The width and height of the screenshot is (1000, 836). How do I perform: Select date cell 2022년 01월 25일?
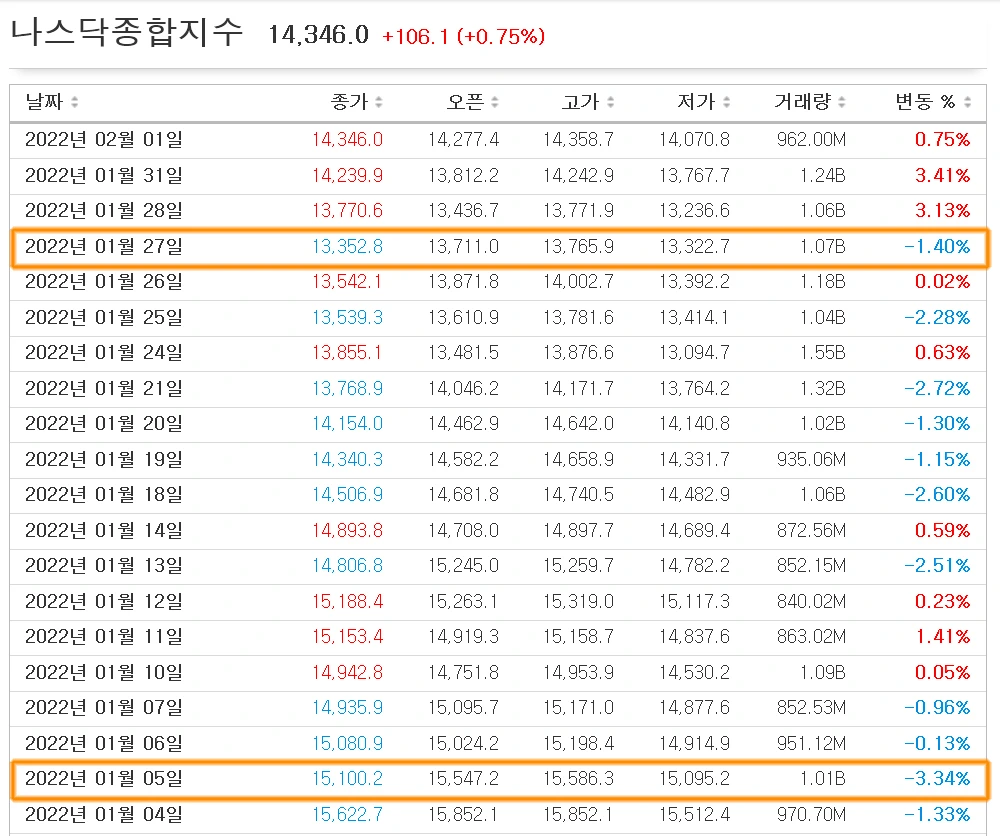point(104,317)
